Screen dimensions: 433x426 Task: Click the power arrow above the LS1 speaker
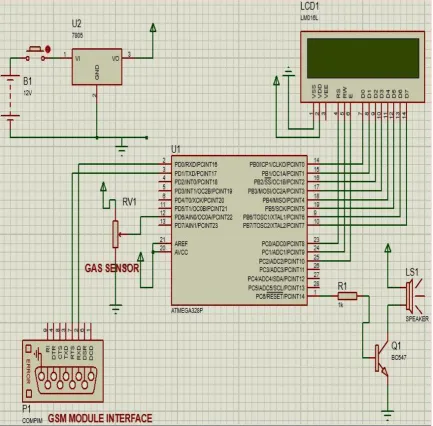[x=387, y=248]
